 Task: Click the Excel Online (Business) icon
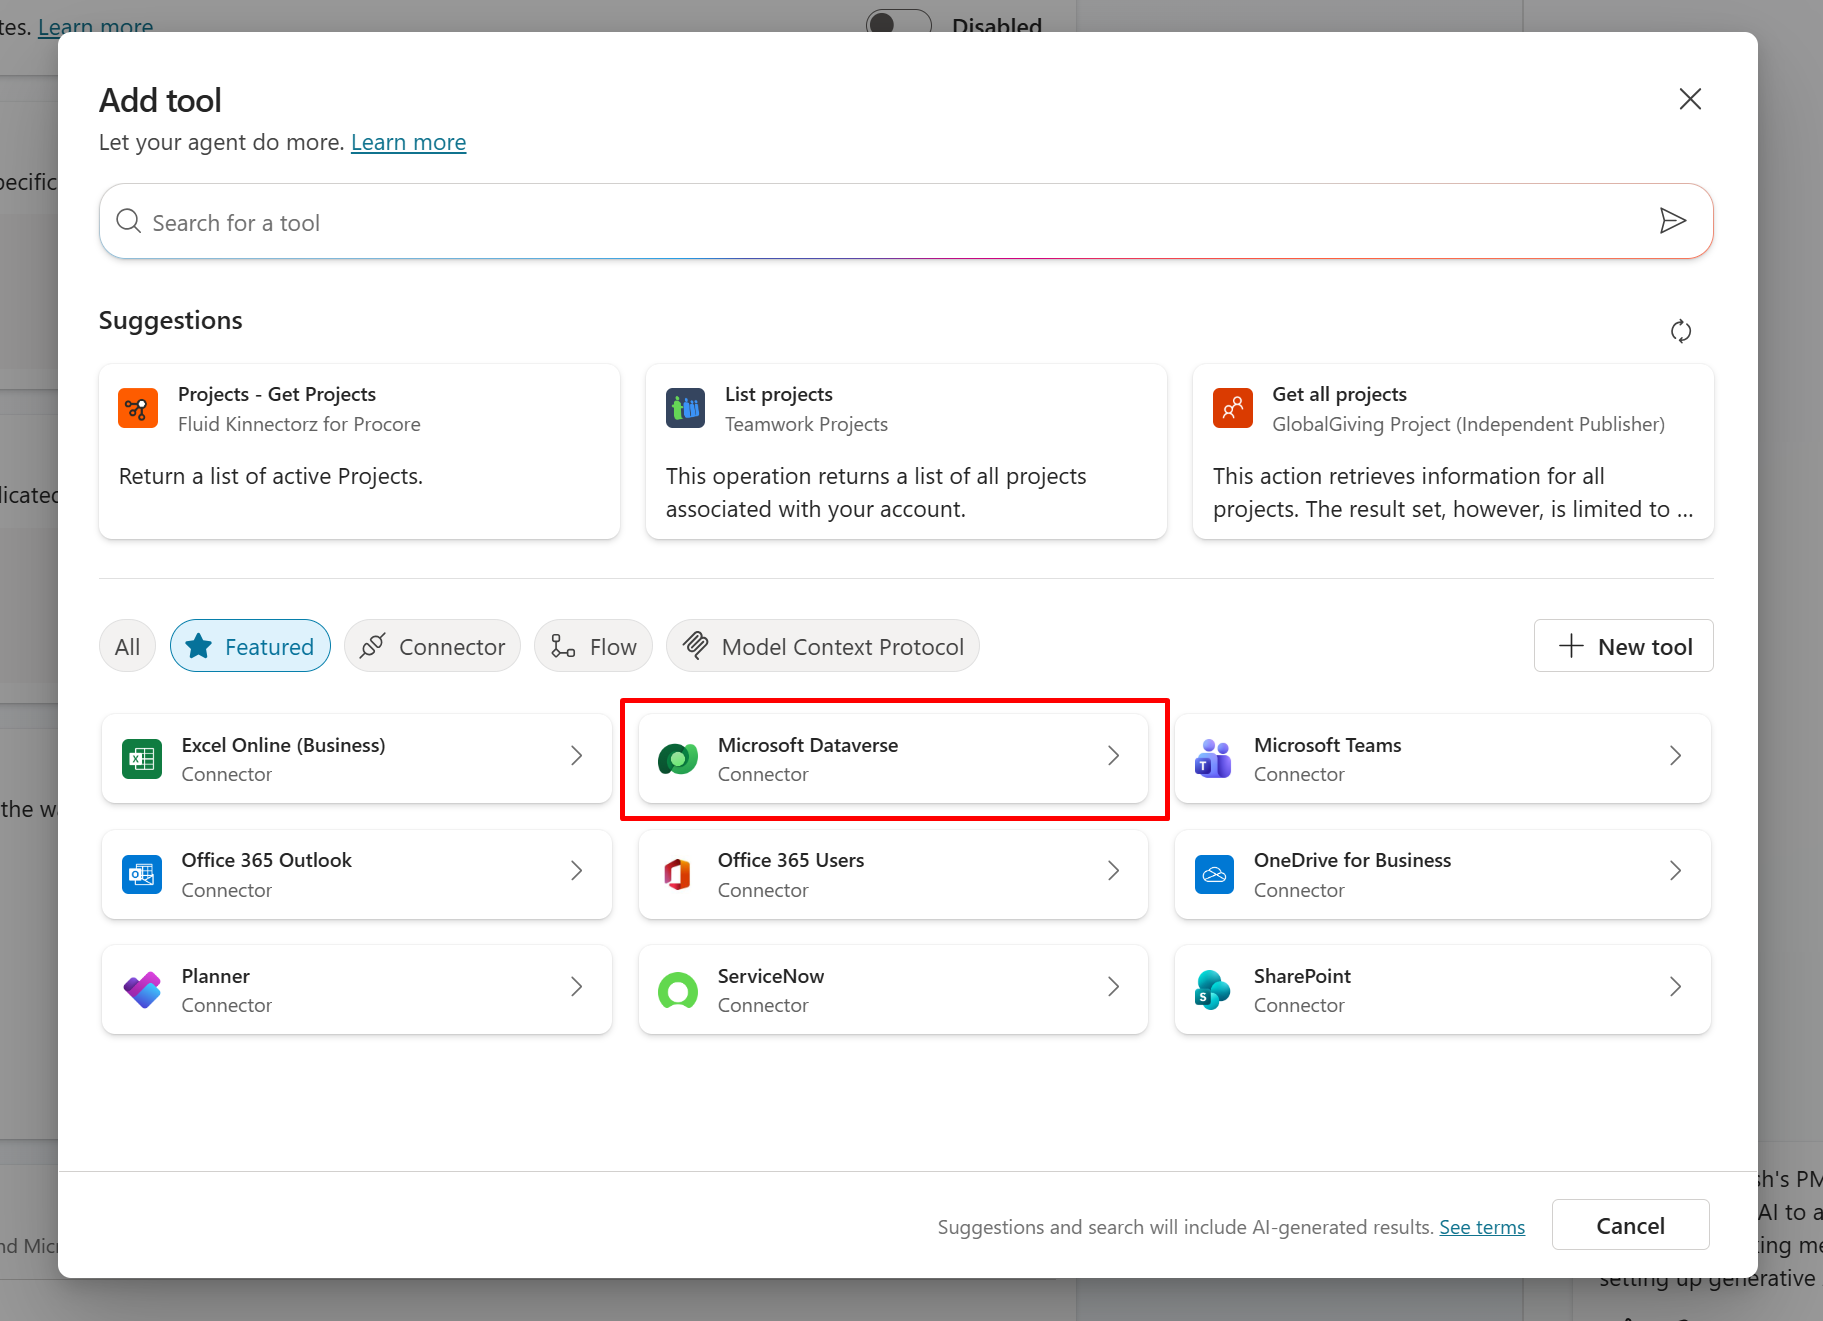coord(142,759)
